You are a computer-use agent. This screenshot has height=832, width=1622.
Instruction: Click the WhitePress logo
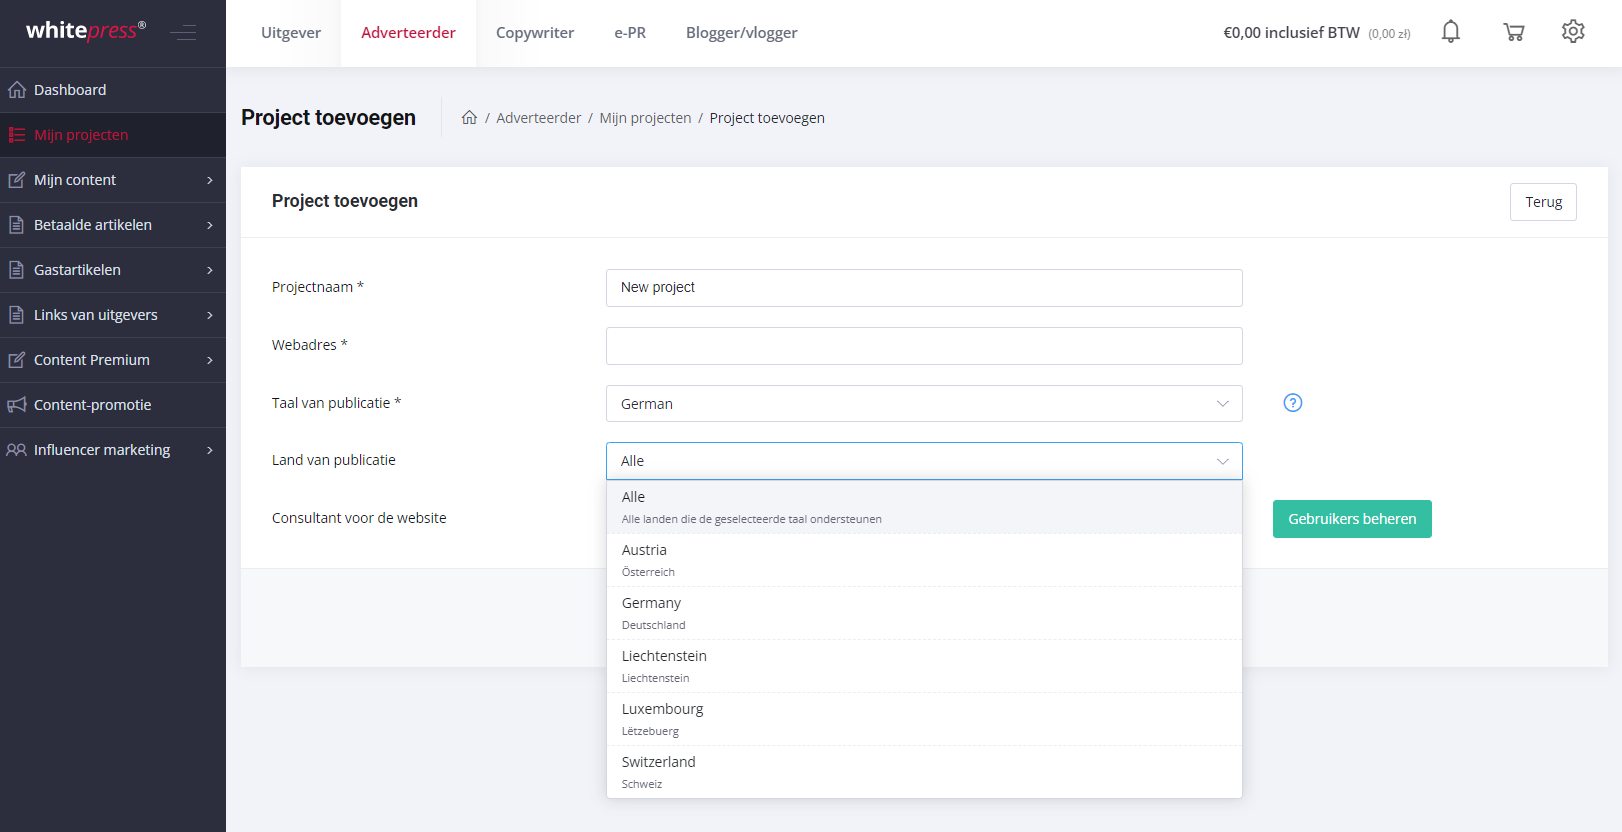[86, 31]
